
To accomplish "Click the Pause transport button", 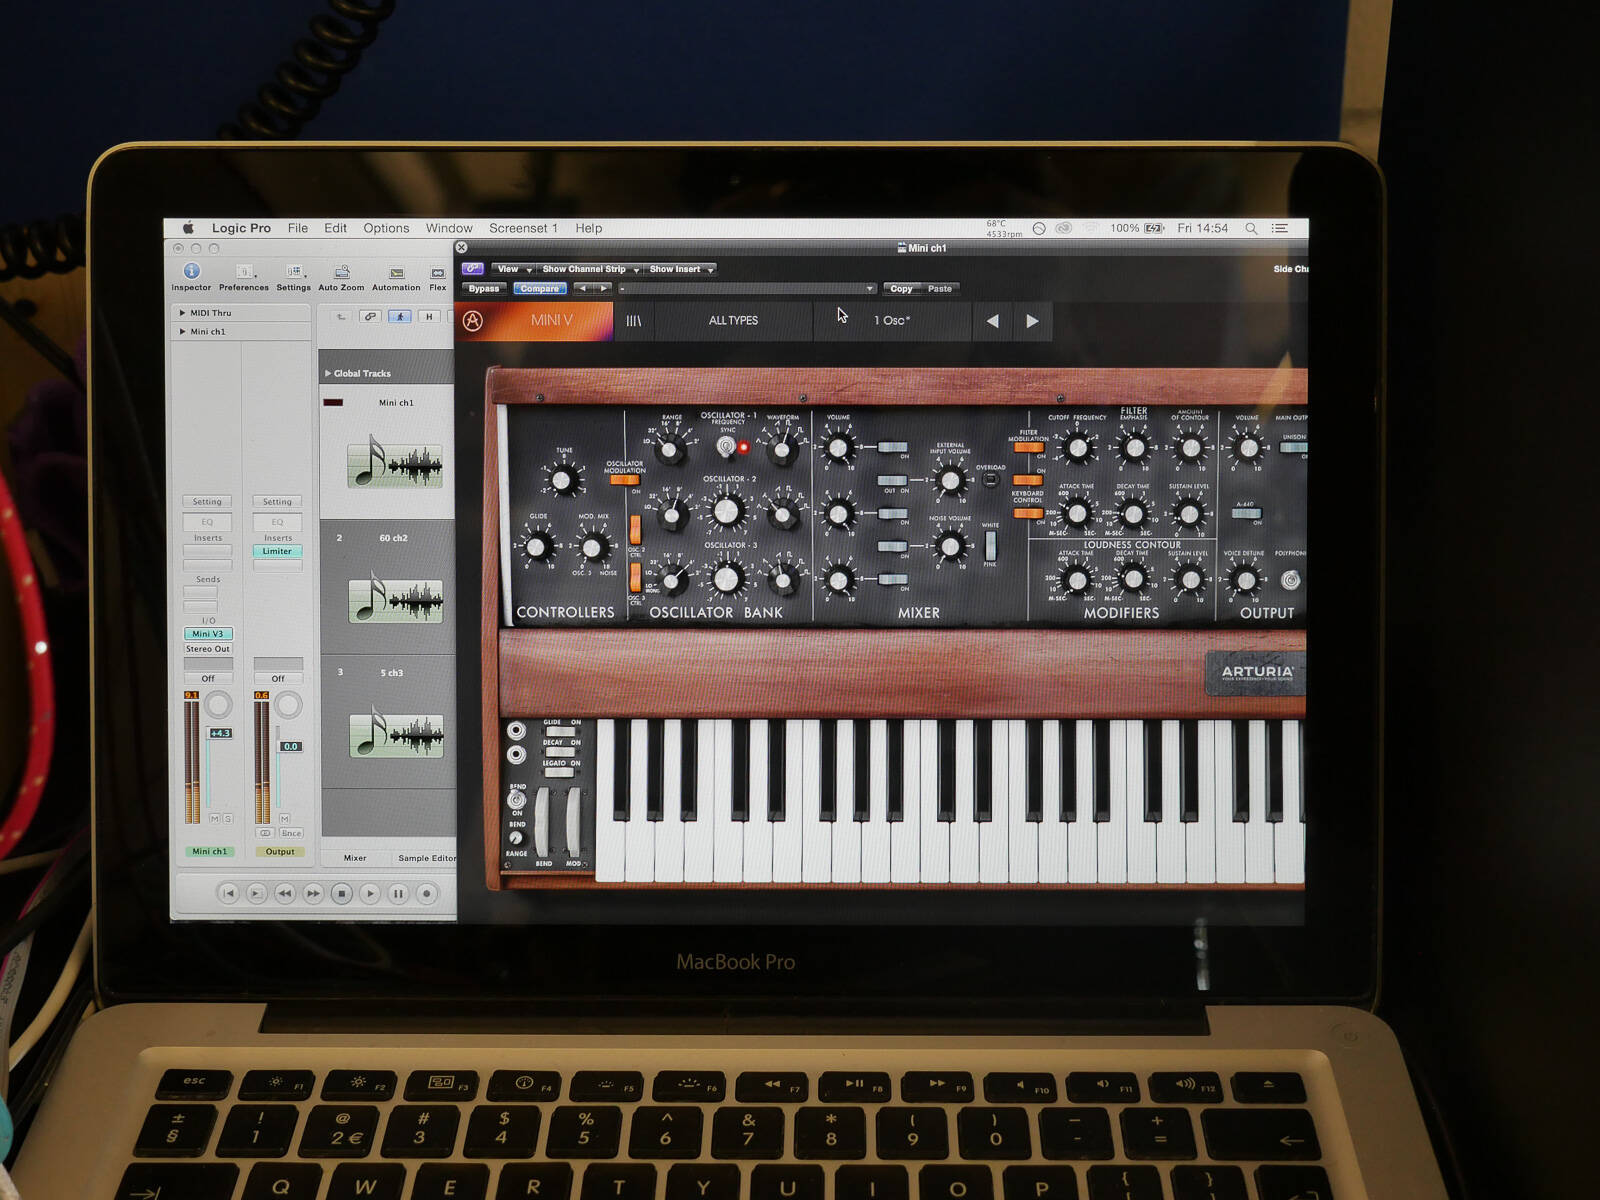I will 398,893.
